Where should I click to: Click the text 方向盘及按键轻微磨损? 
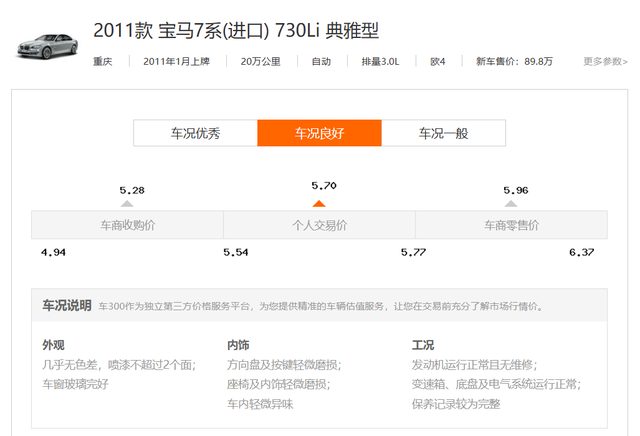pyautogui.click(x=284, y=365)
